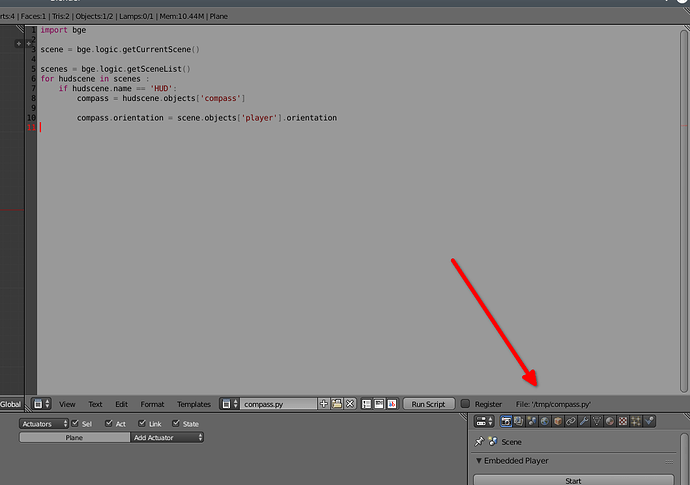Screen dimensions: 690x485
Task: Open the World properties tab
Action: point(545,421)
